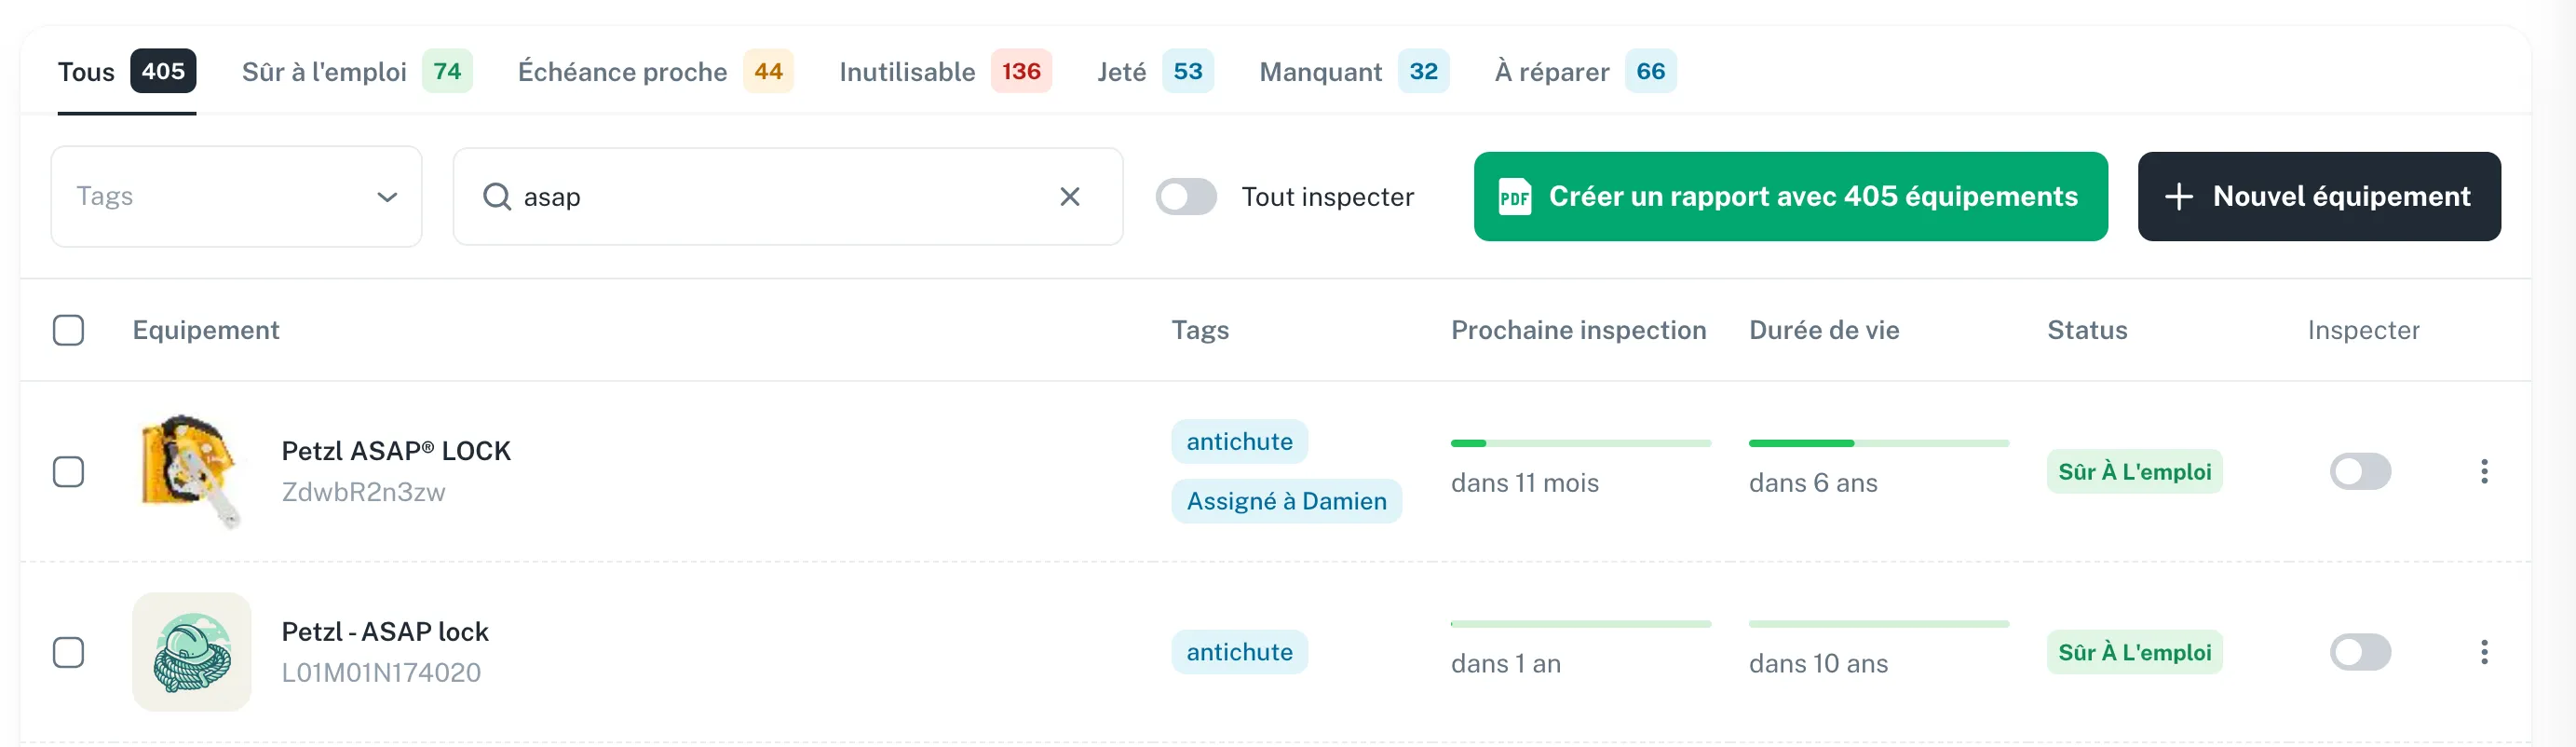
Task: Click the Sûr À L'emploi status of ZdwbR2n3zw
Action: pyautogui.click(x=2134, y=472)
